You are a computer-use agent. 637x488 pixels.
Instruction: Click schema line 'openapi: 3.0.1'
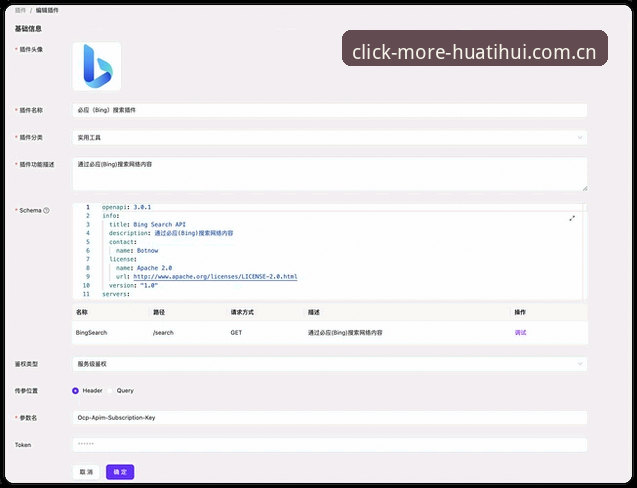(x=126, y=207)
